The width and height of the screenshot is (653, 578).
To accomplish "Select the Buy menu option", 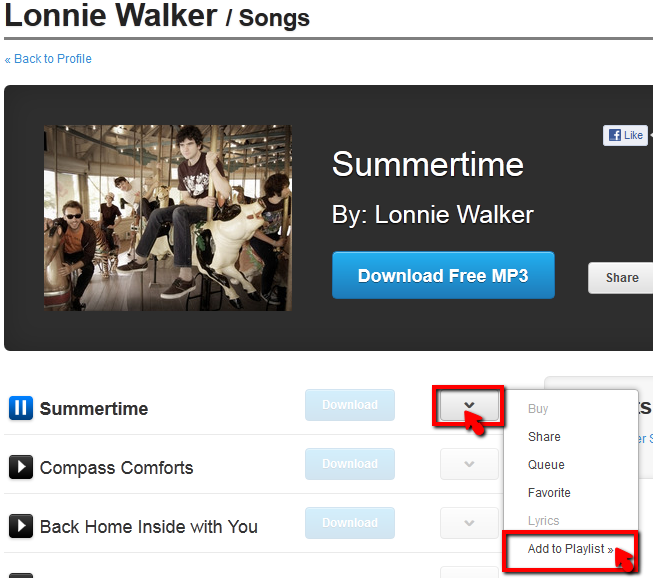I will [538, 409].
